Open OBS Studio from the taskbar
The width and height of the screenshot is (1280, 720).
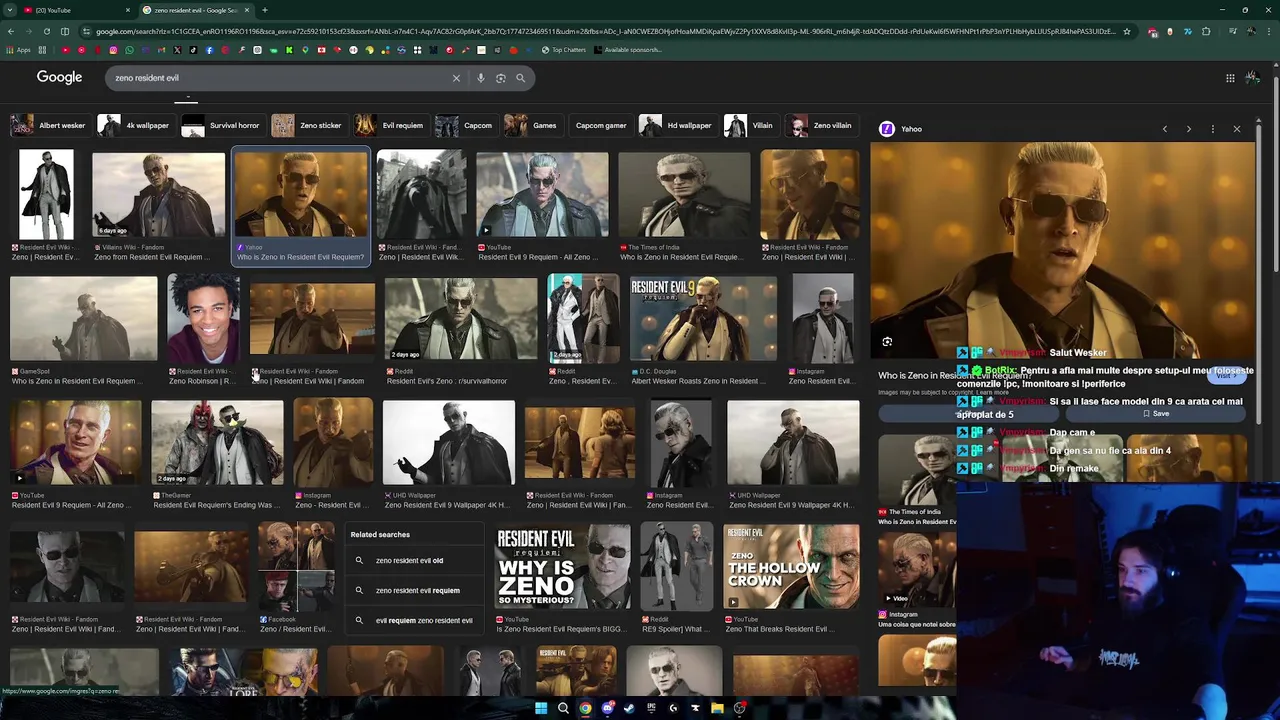coord(739,708)
